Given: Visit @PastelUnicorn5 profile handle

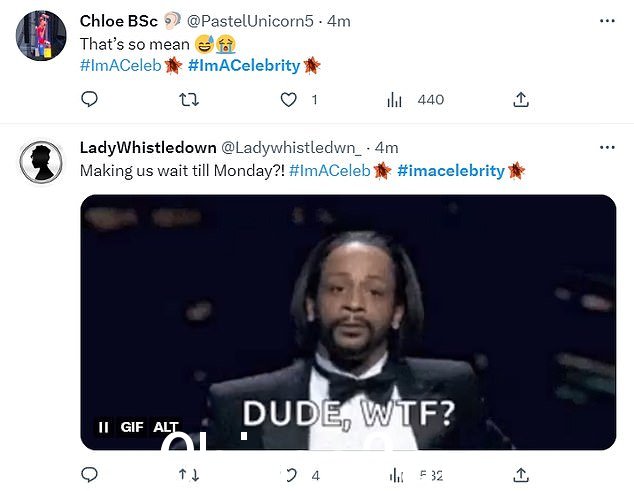Looking at the screenshot, I should pos(250,21).
